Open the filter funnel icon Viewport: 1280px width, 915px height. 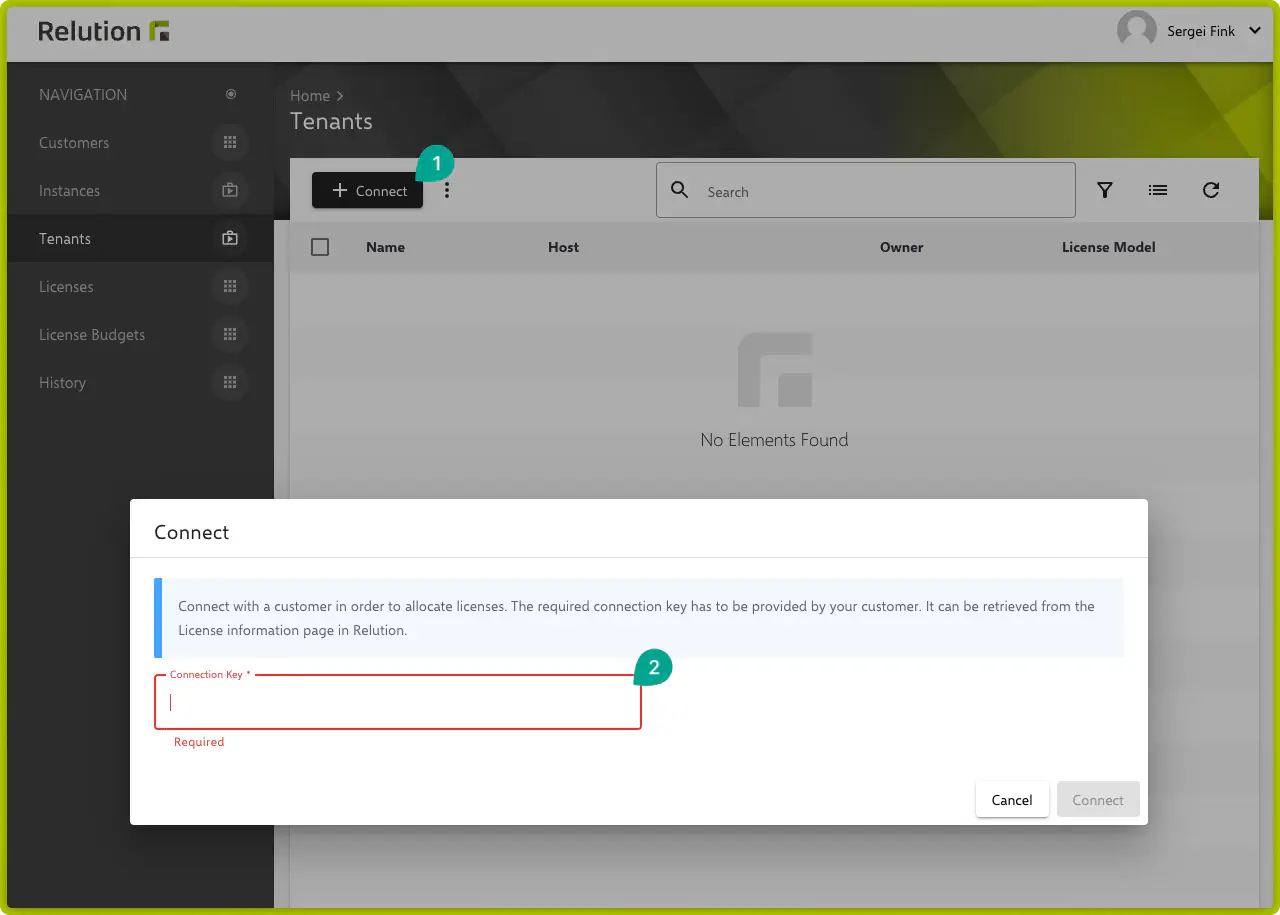pos(1105,190)
